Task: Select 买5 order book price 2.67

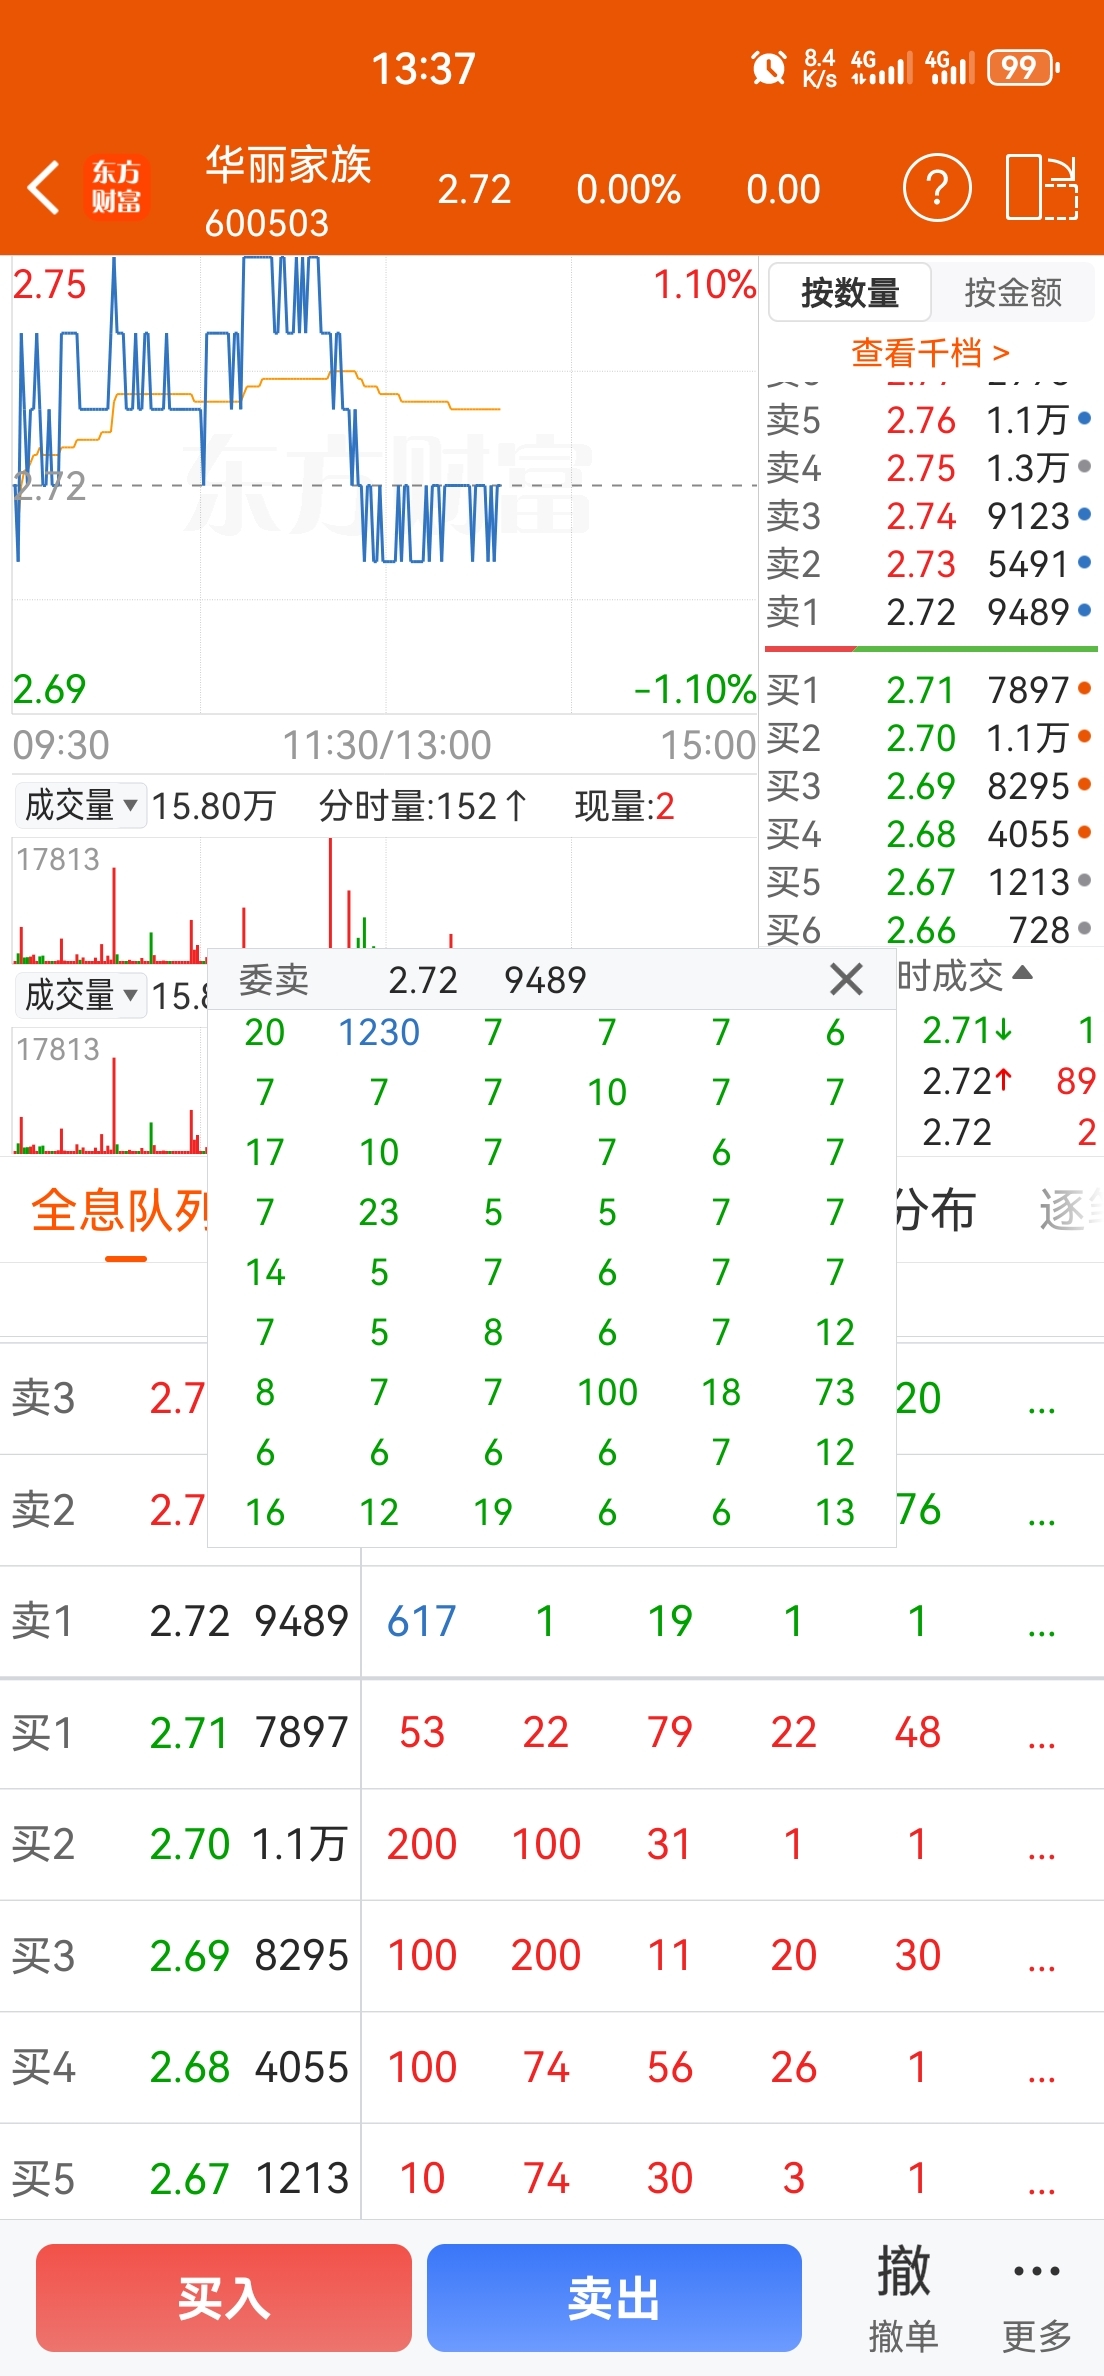Action: tap(921, 882)
